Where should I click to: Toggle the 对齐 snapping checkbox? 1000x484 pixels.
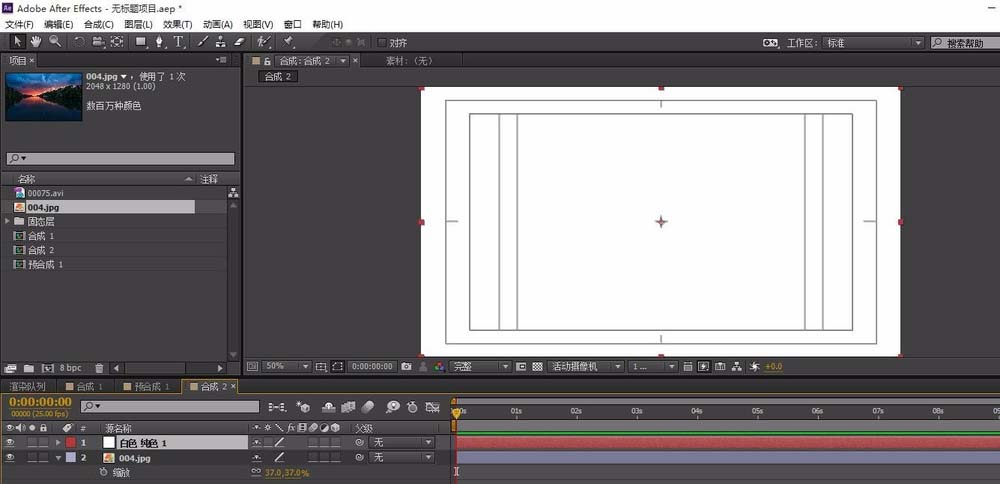tap(382, 43)
